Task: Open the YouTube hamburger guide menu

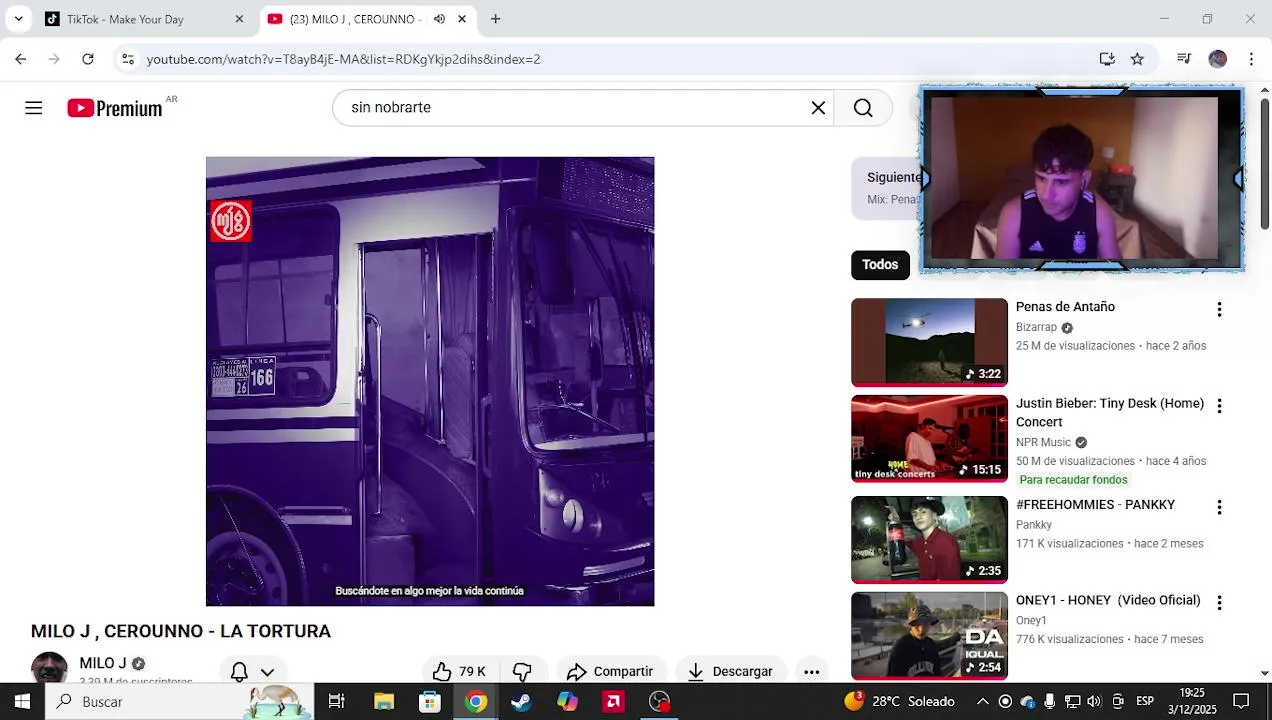Action: [x=34, y=108]
